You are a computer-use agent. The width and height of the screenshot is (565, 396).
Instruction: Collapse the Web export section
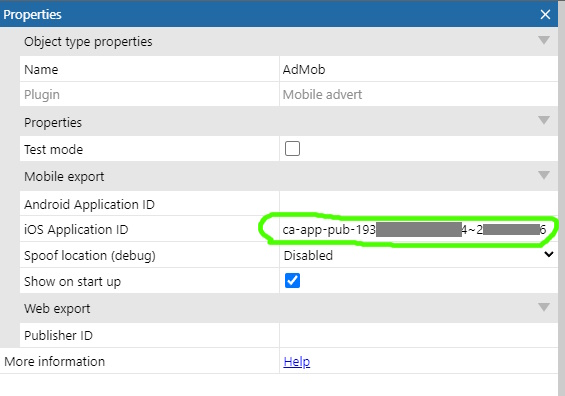(544, 307)
